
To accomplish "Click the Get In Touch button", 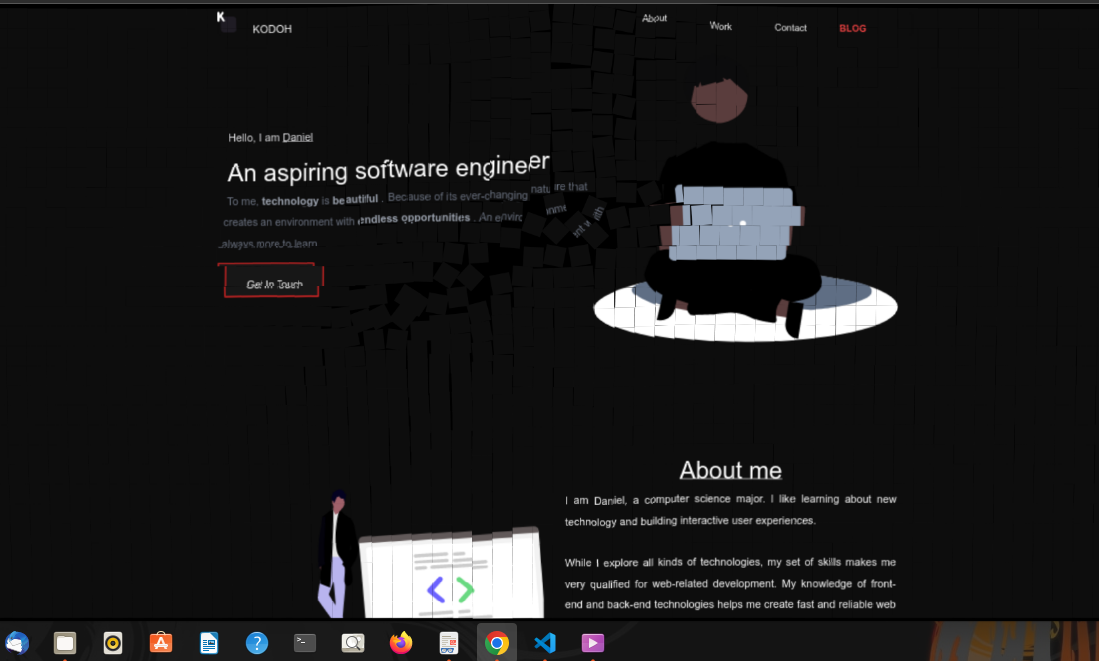I will coord(271,280).
